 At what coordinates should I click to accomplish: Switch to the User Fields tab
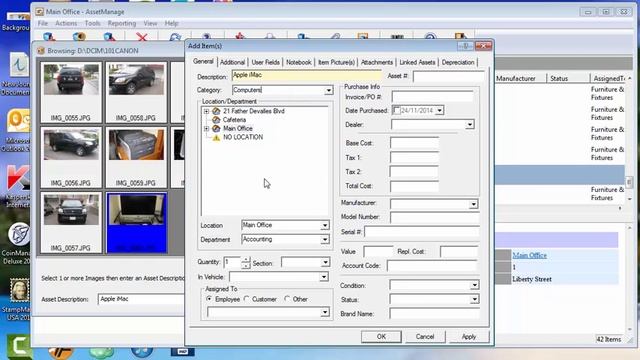click(x=265, y=62)
